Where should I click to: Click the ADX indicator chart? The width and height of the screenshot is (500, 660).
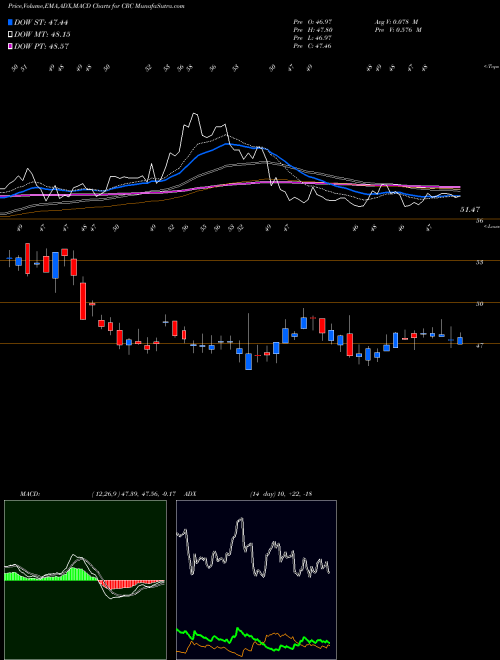click(256, 580)
